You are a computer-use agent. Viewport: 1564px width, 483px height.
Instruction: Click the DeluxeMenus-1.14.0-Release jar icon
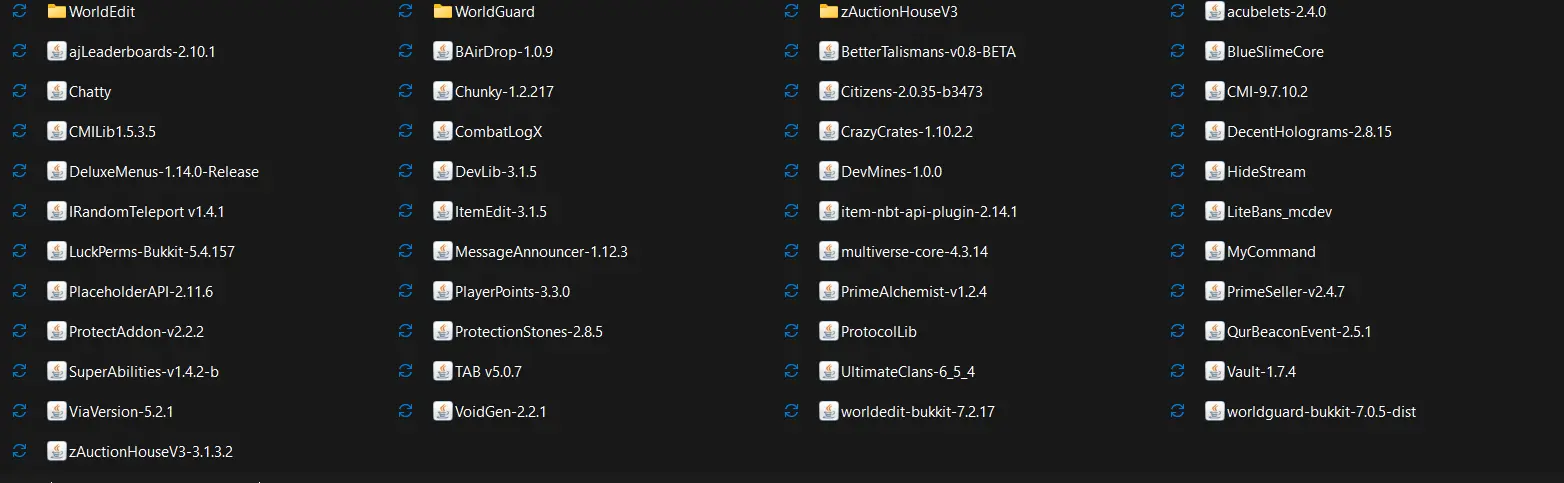(56, 171)
